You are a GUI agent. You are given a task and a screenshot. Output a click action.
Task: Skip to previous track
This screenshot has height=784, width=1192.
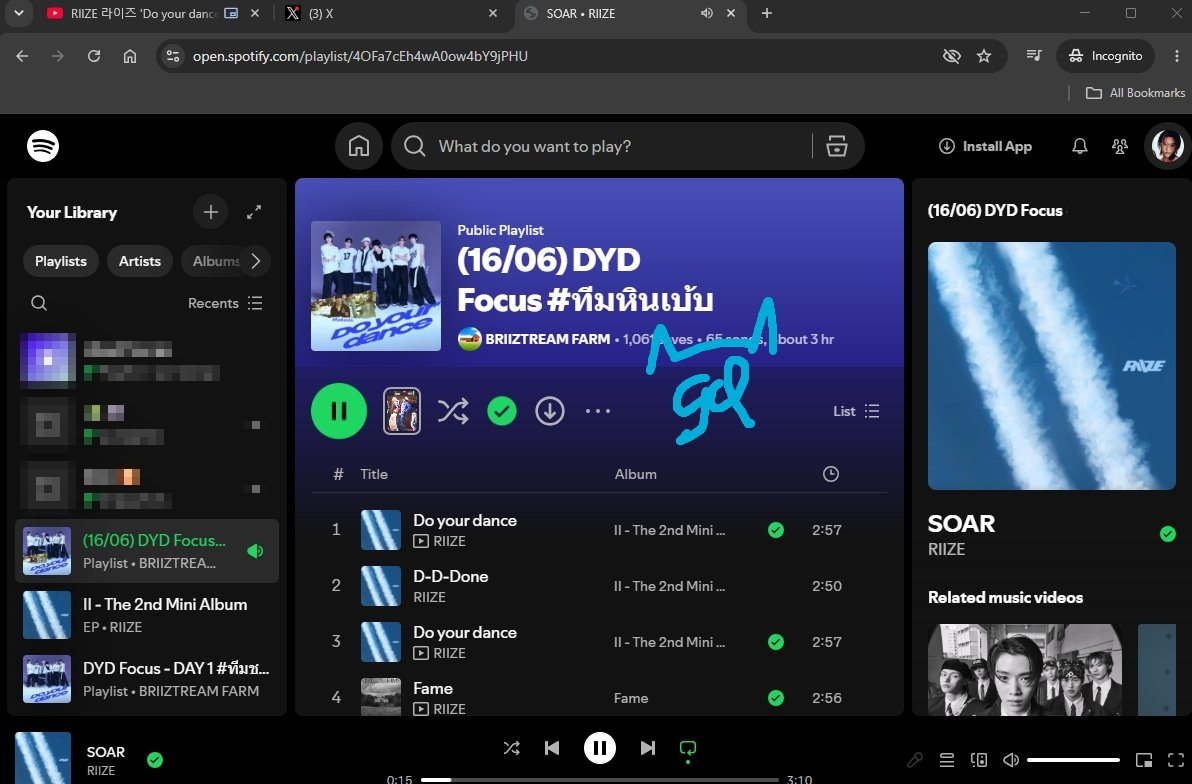553,748
